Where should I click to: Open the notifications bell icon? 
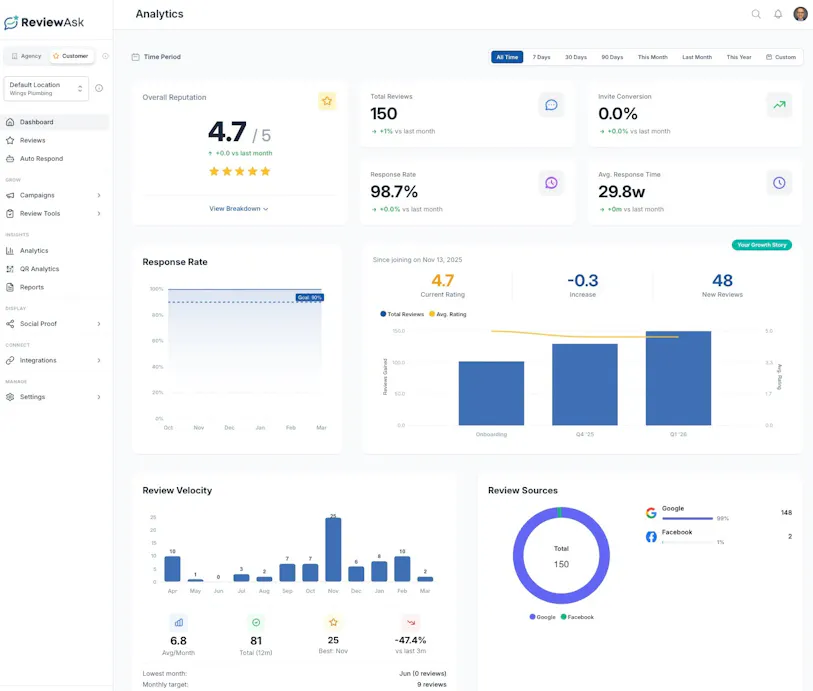778,14
